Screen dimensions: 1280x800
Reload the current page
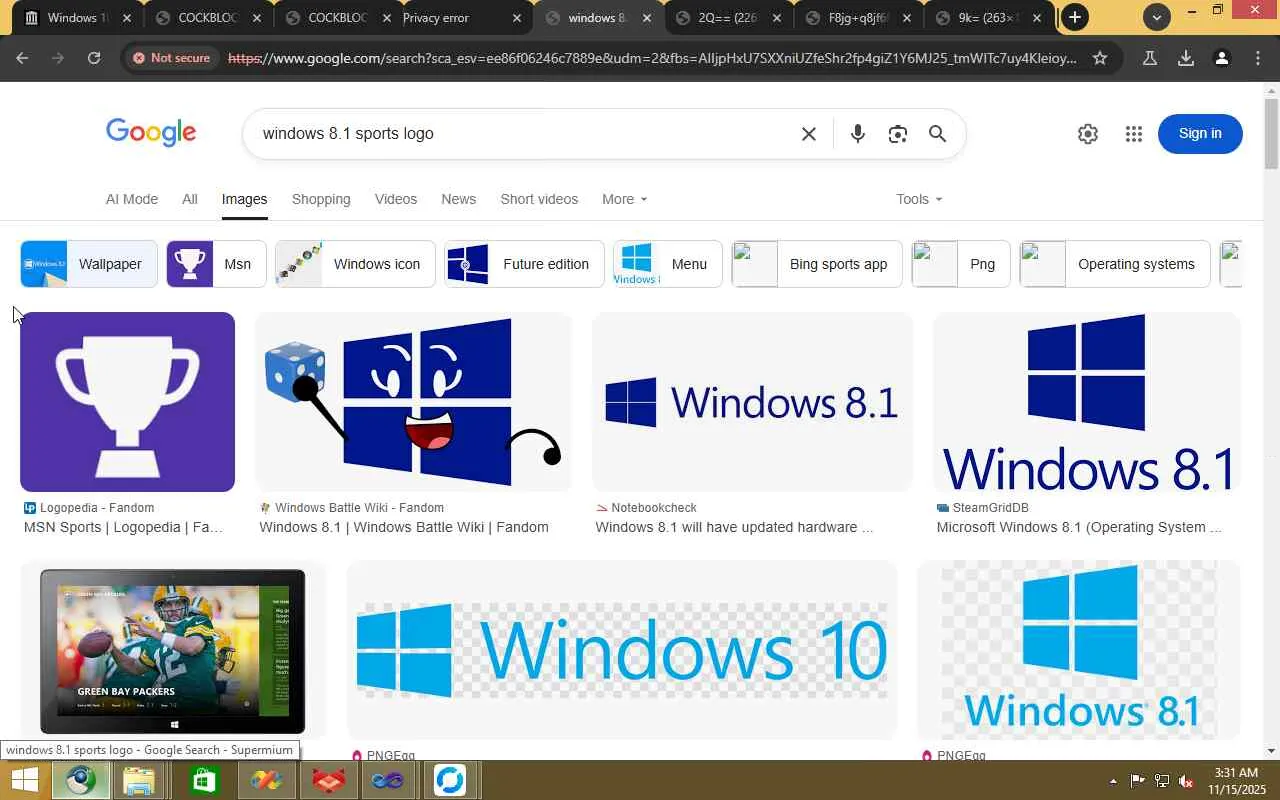click(94, 58)
